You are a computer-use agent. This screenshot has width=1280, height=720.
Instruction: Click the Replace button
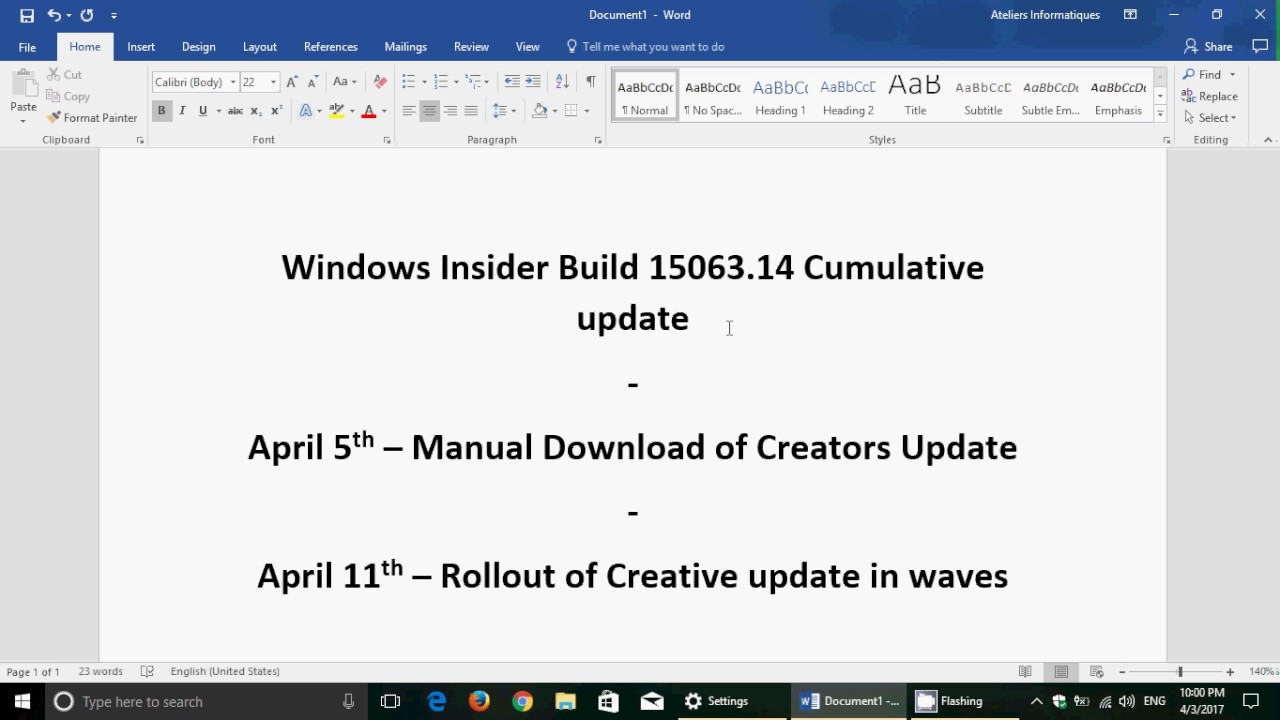tap(1210, 96)
